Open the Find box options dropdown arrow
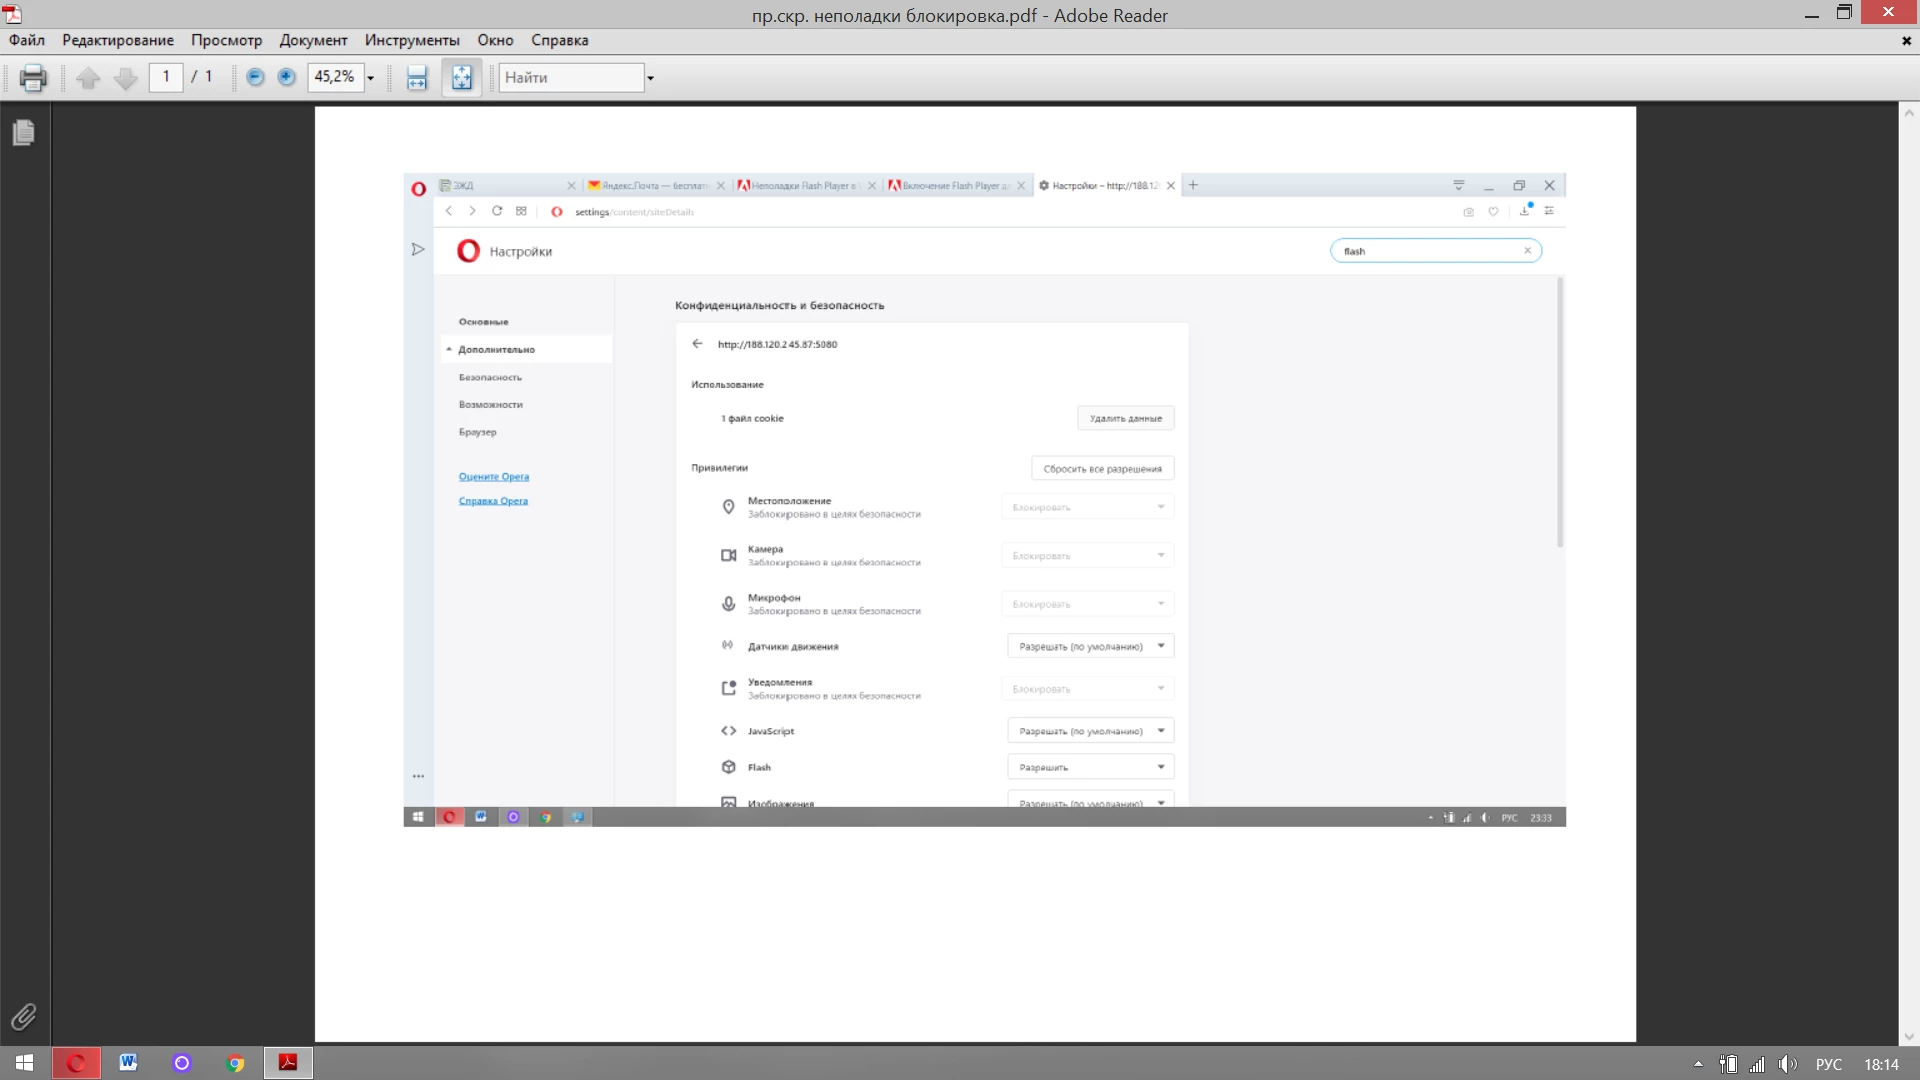Screen dimensions: 1920x1080 pyautogui.click(x=650, y=78)
